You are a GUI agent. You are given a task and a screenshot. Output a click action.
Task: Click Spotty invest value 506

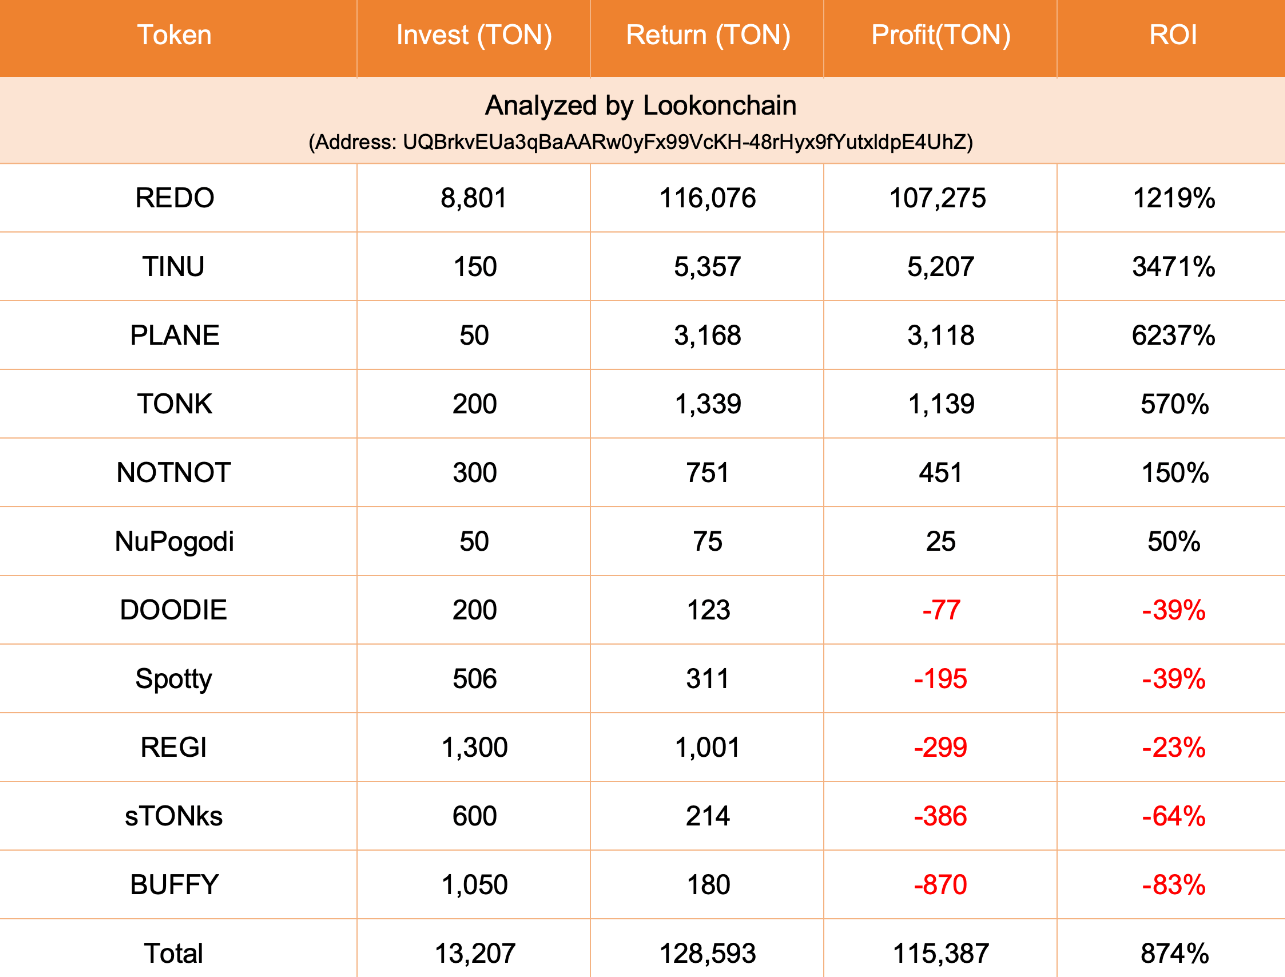click(475, 679)
